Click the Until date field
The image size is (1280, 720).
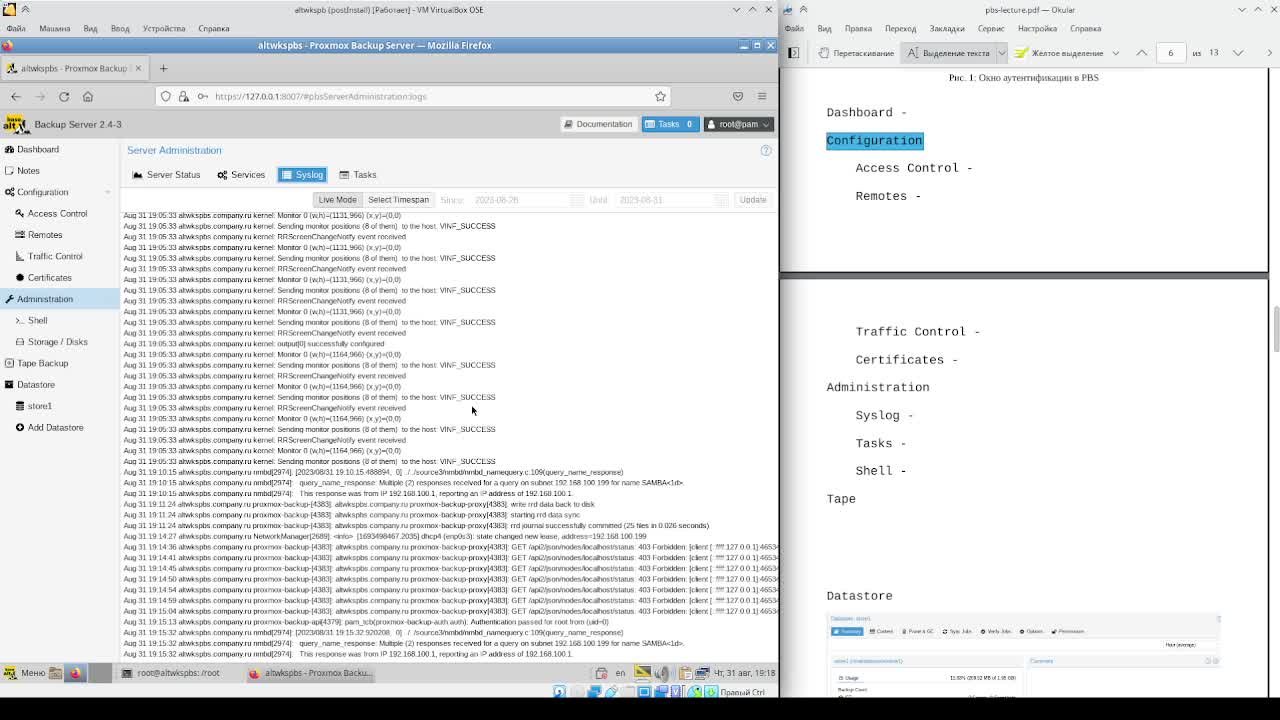coord(663,200)
